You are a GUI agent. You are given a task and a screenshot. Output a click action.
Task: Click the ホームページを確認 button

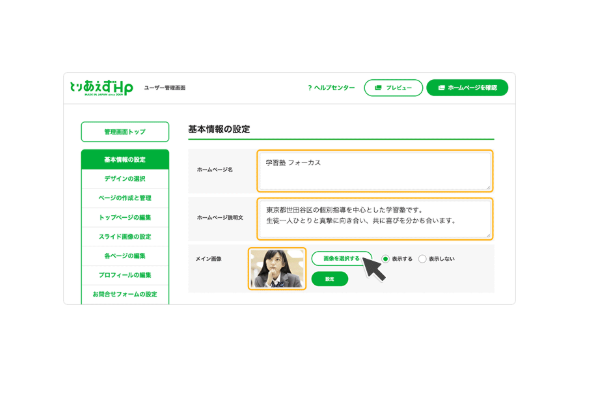[467, 88]
